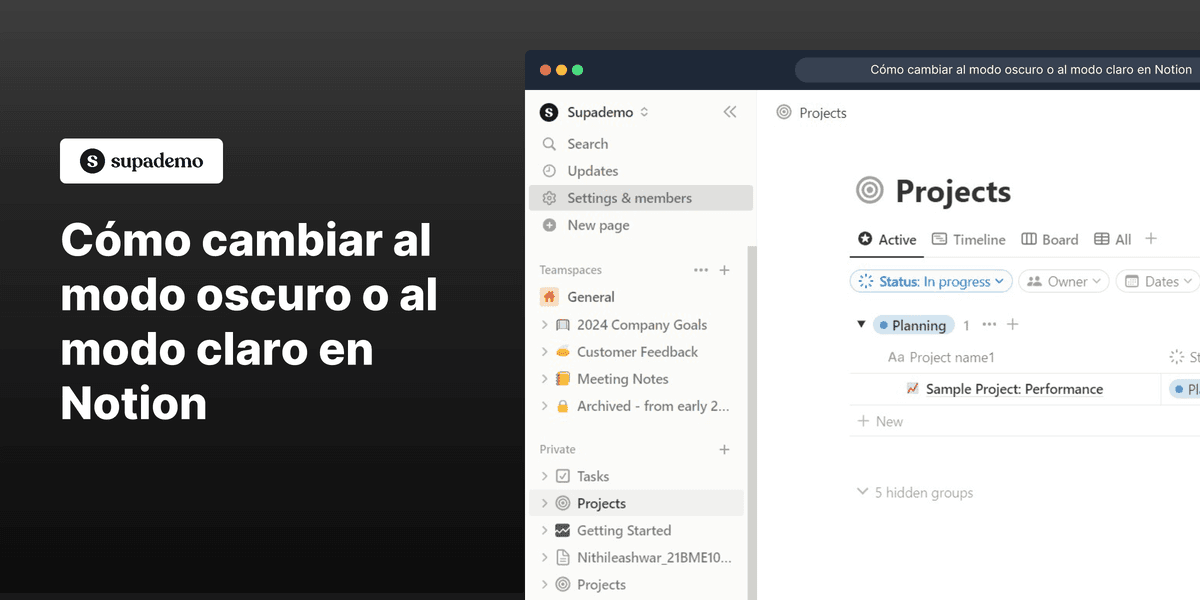Open Settings & members via the gear icon

point(549,198)
